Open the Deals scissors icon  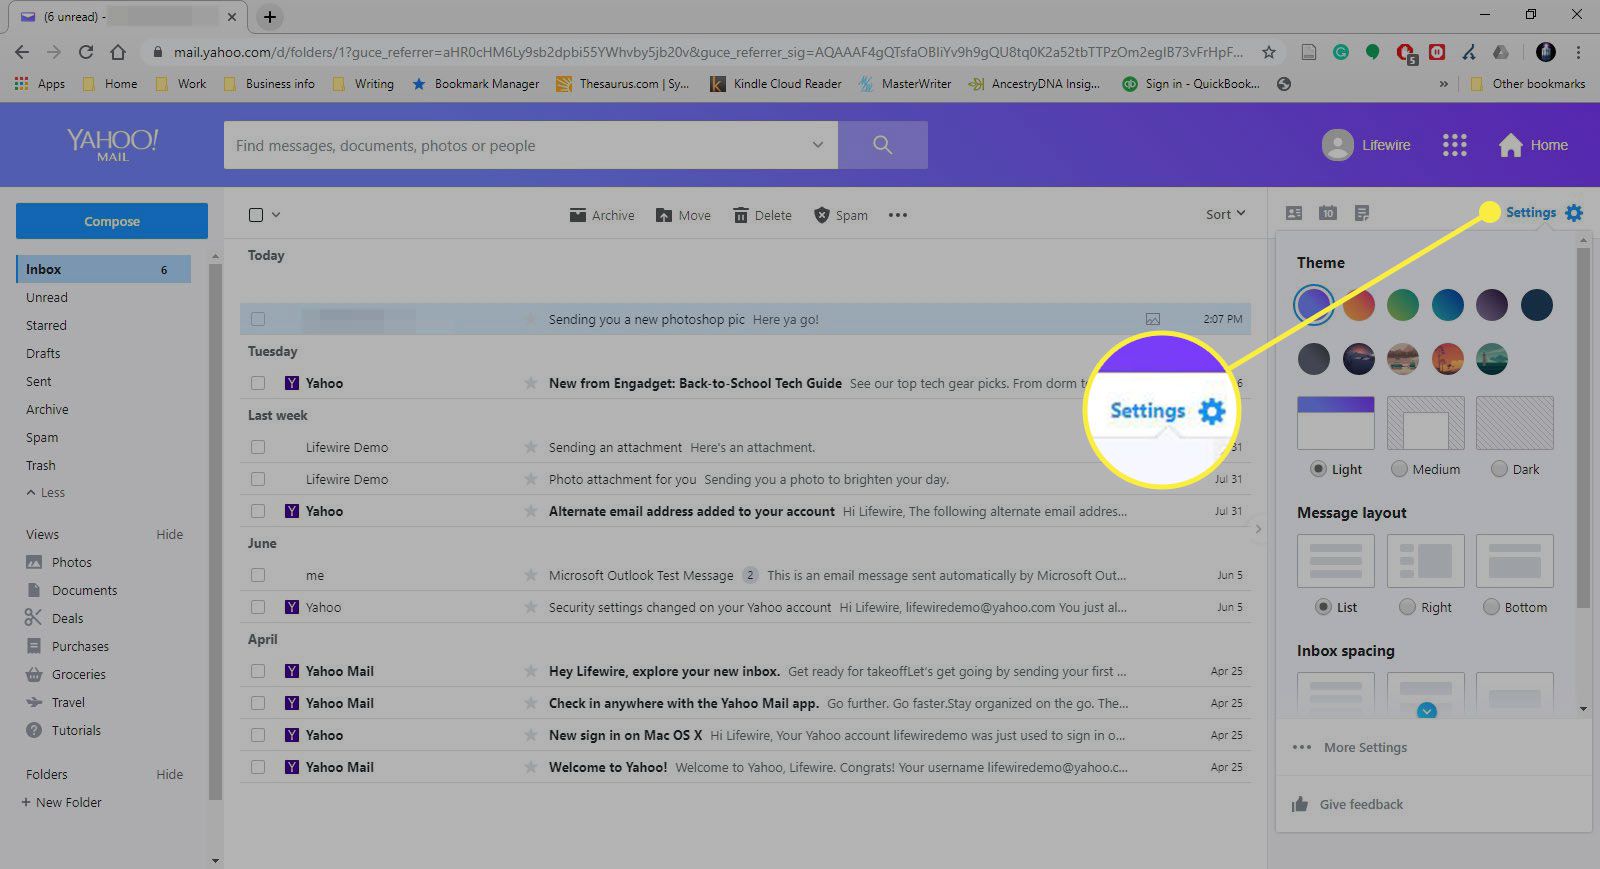[34, 618]
